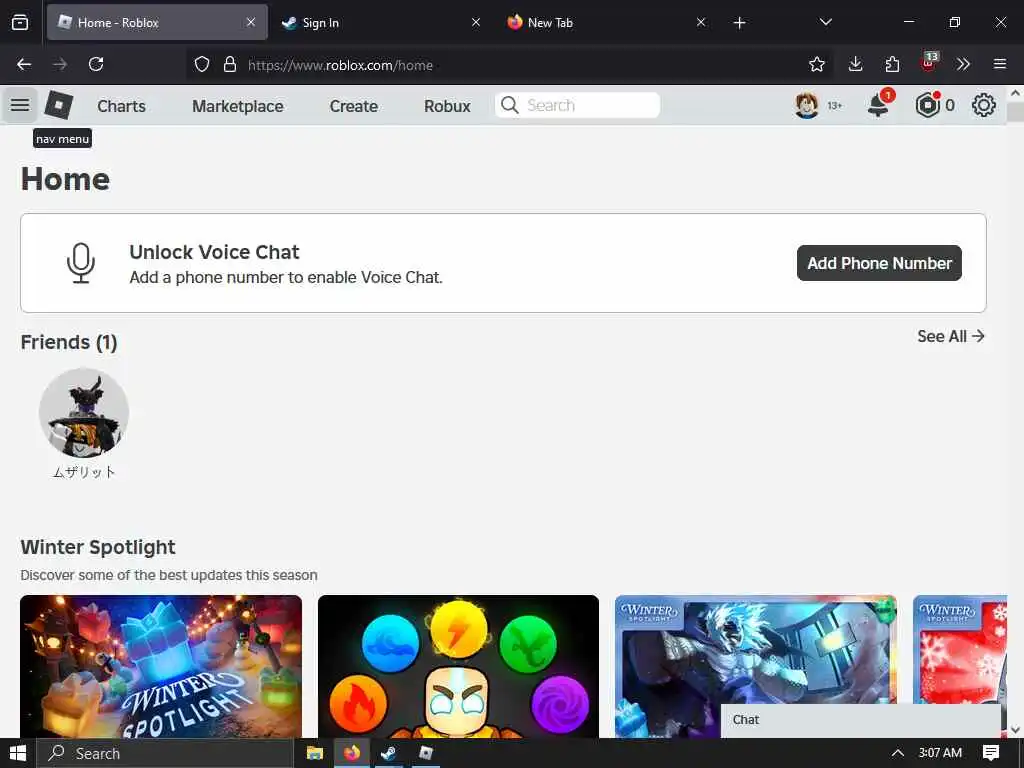
Task: Open Steam from the taskbar
Action: (x=389, y=753)
